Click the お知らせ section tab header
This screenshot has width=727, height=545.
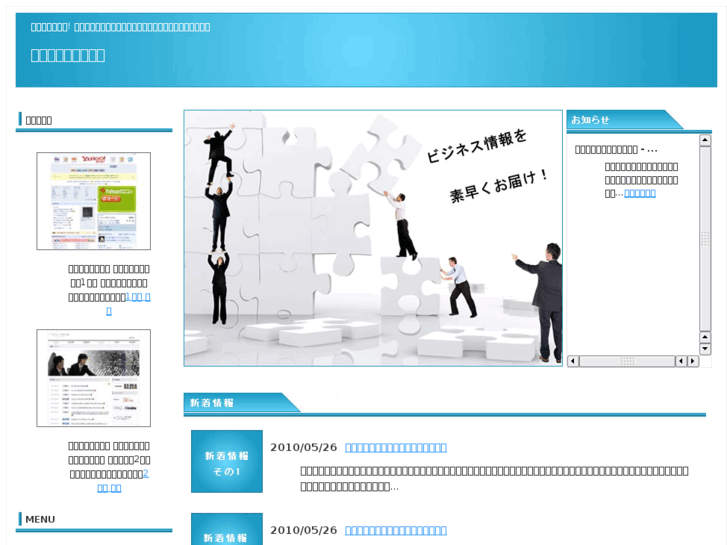[625, 120]
